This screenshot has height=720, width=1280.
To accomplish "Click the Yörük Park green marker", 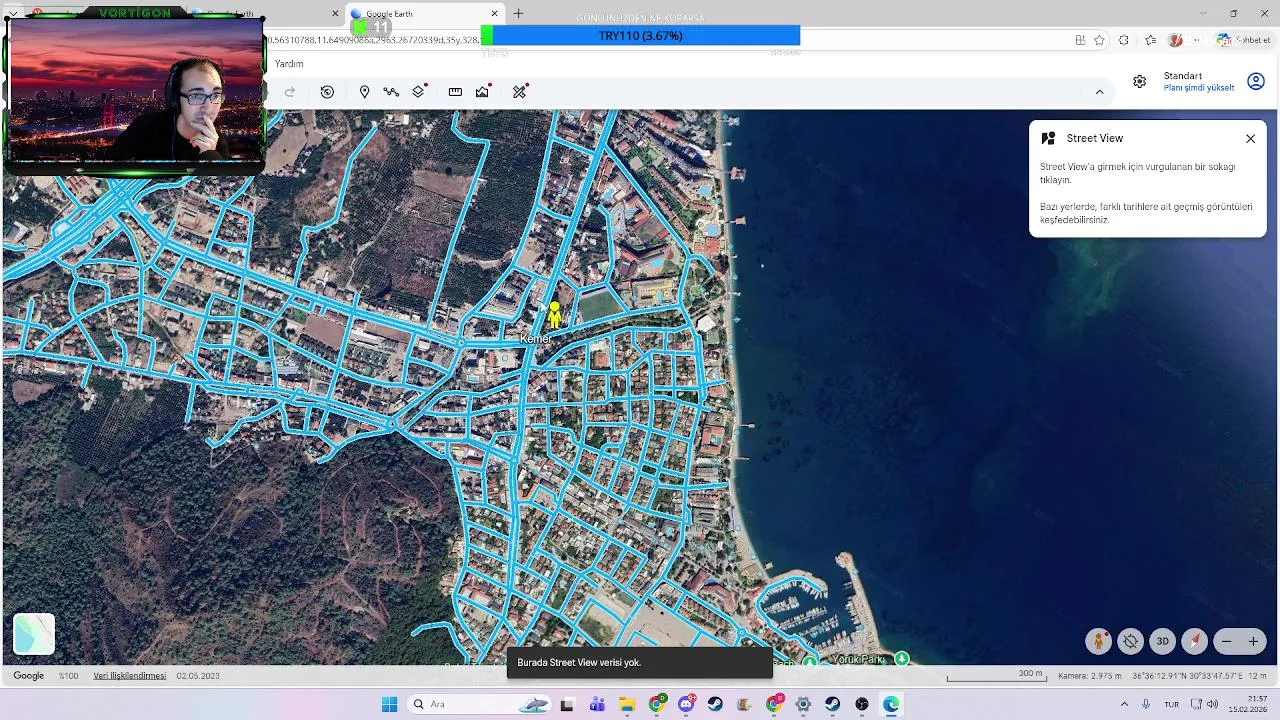I will [902, 658].
